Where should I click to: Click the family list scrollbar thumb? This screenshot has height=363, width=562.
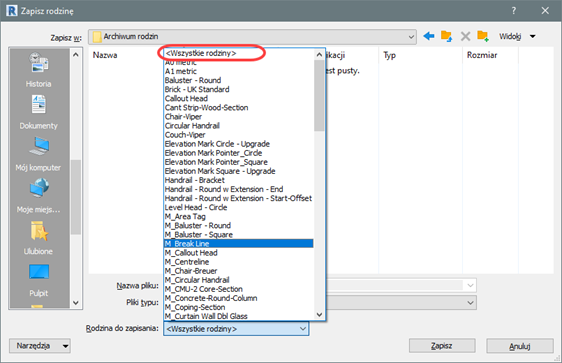click(319, 95)
